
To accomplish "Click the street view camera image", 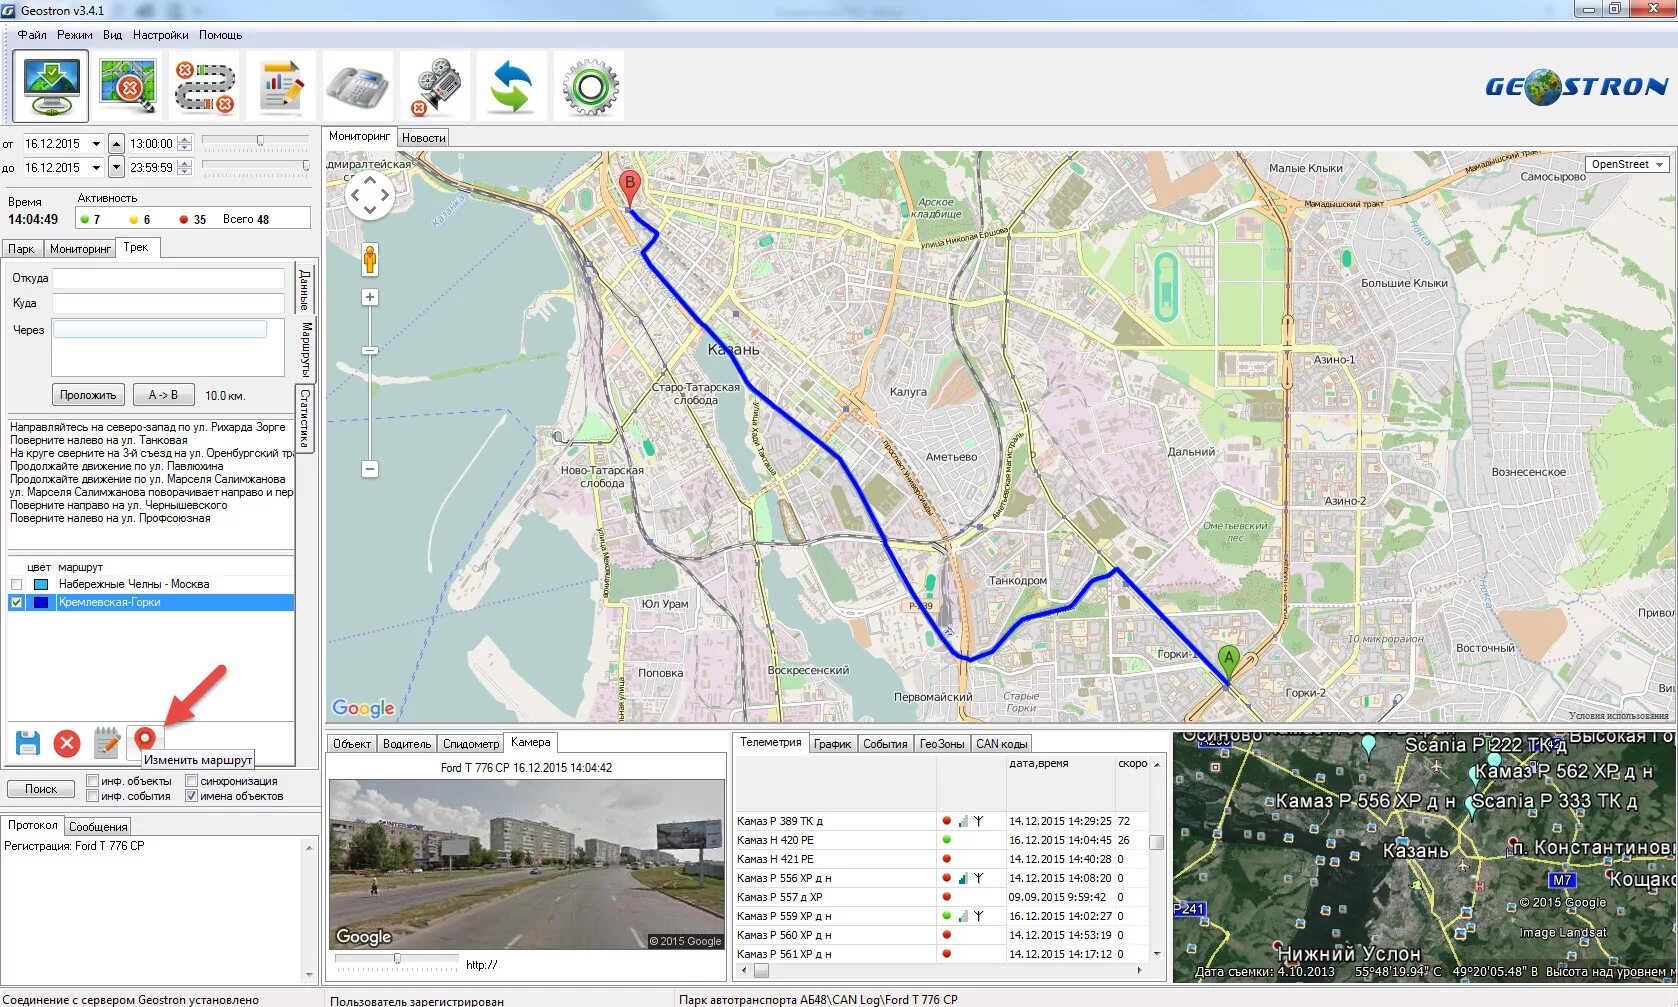I will coord(526,865).
